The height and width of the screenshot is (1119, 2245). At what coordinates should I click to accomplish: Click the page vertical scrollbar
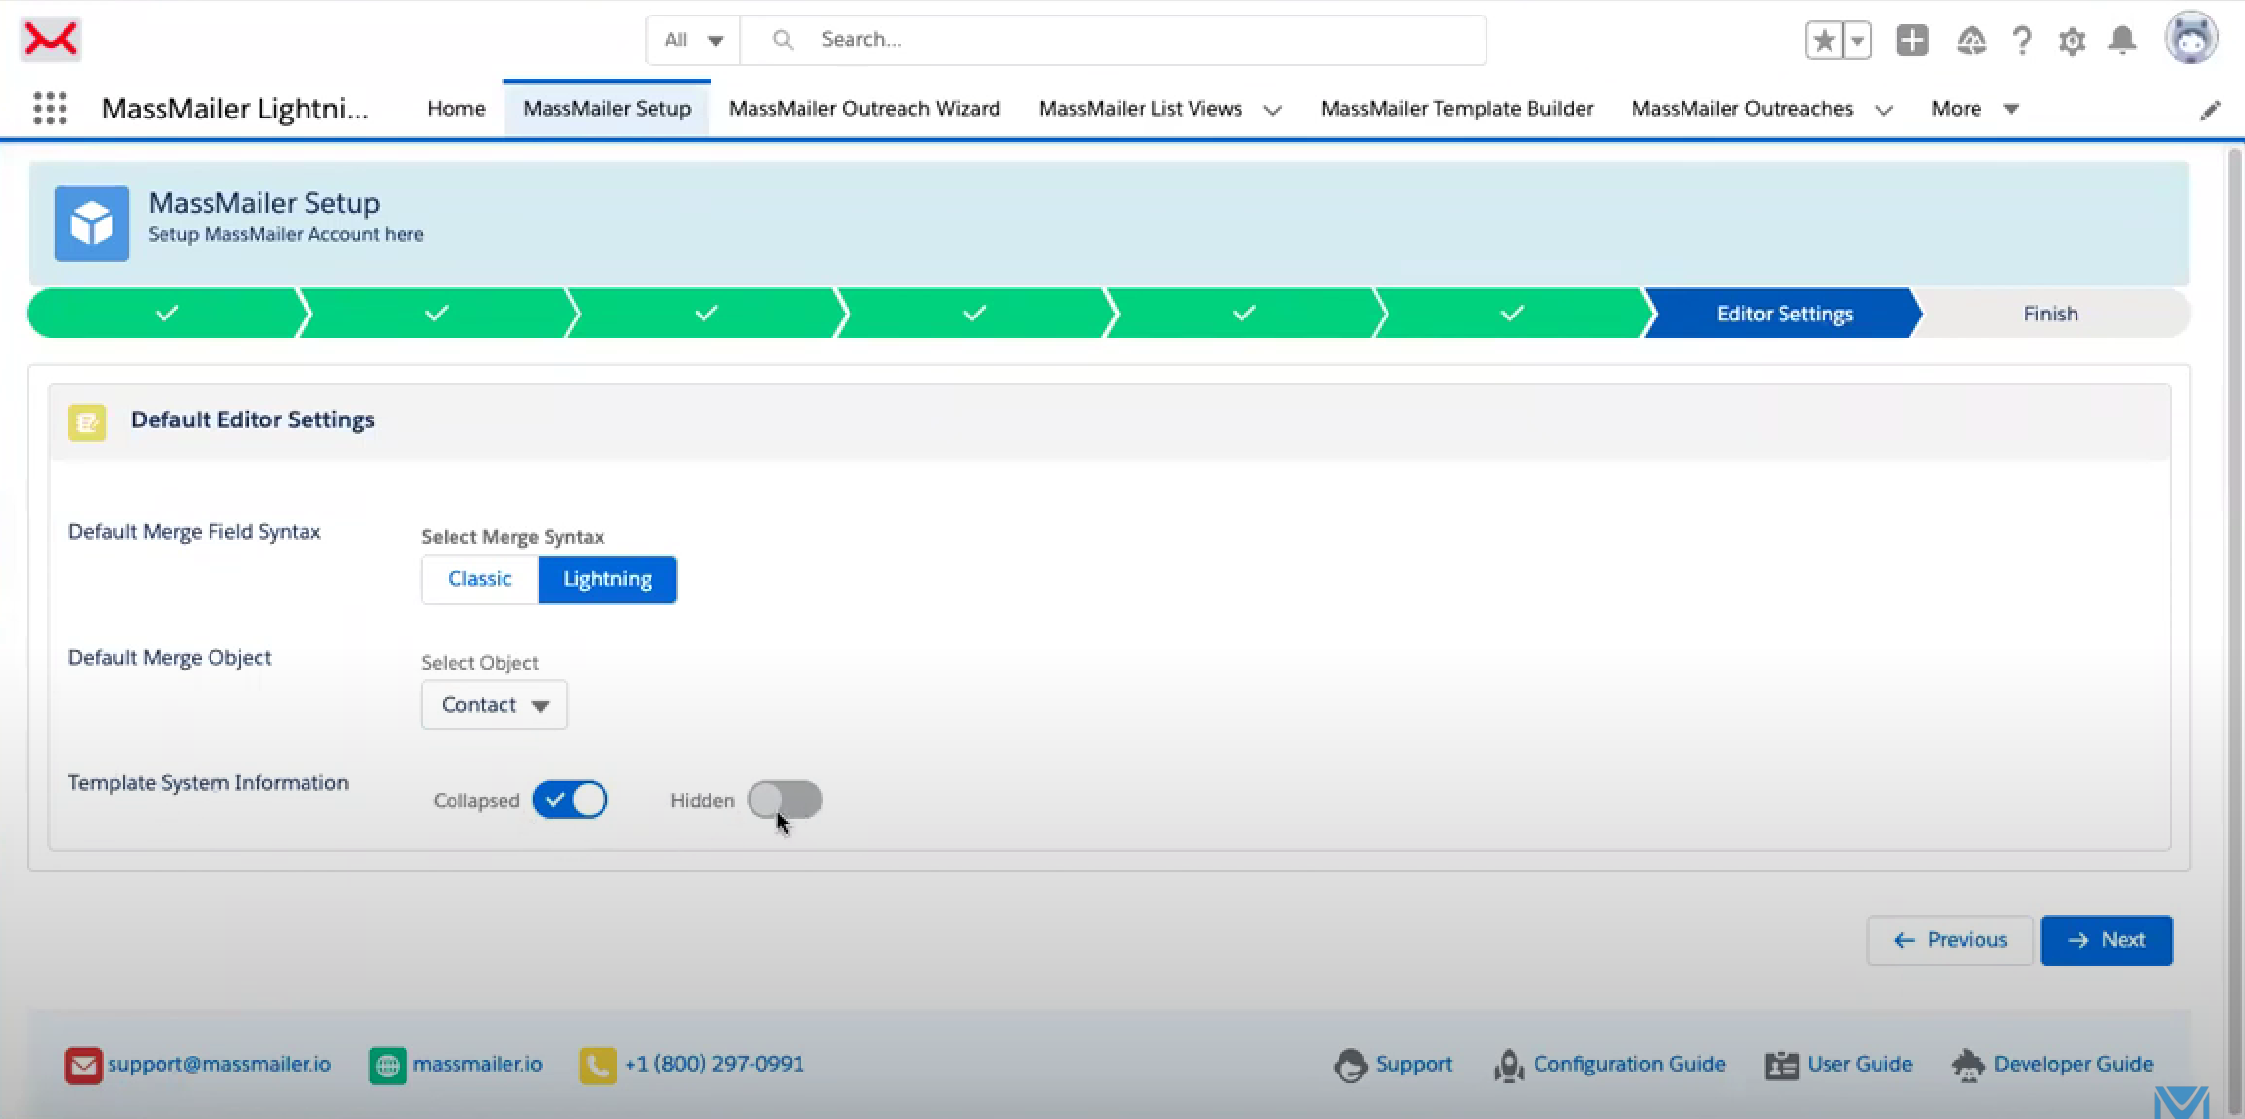[2235, 630]
